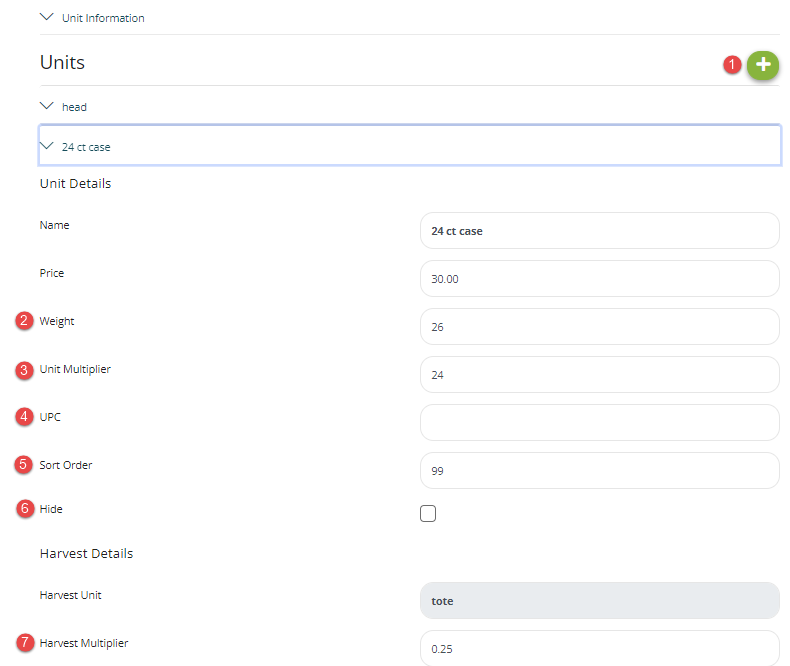
Task: Click the Price field showing 30.00
Action: (x=599, y=279)
